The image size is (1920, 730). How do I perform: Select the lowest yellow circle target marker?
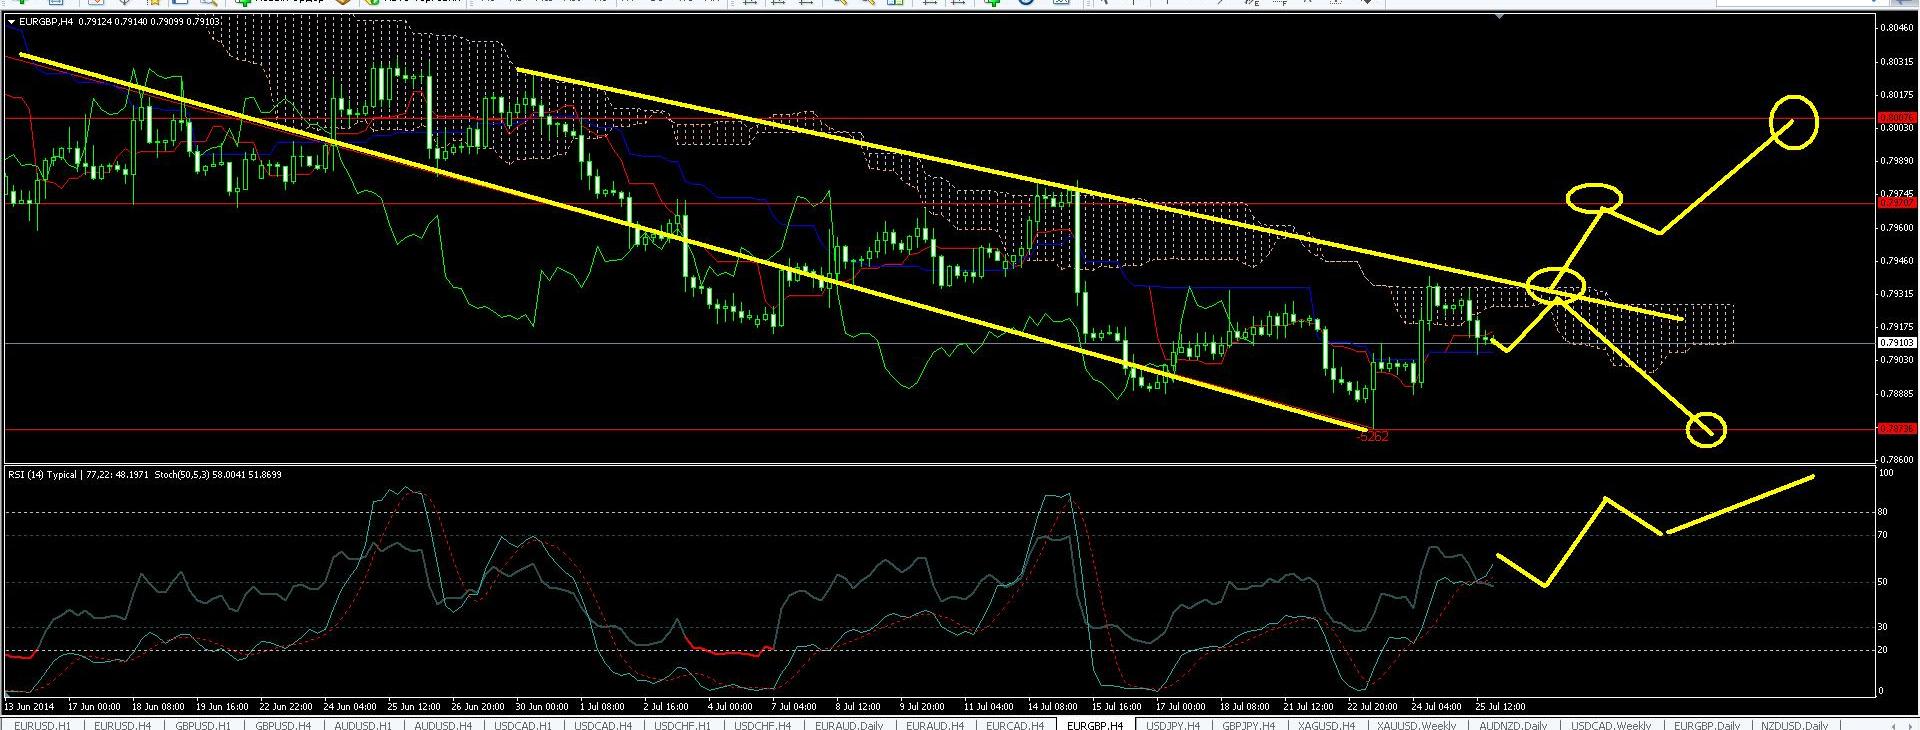click(1706, 429)
